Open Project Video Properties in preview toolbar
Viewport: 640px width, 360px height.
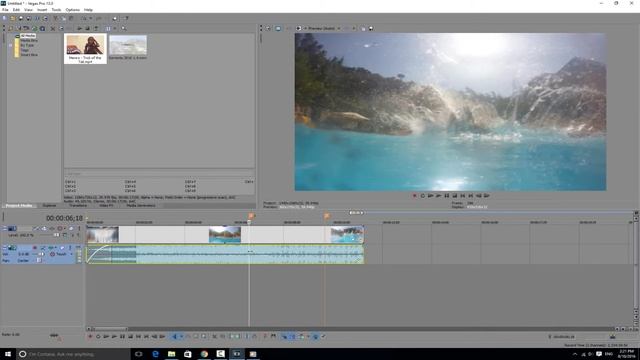(x=268, y=28)
